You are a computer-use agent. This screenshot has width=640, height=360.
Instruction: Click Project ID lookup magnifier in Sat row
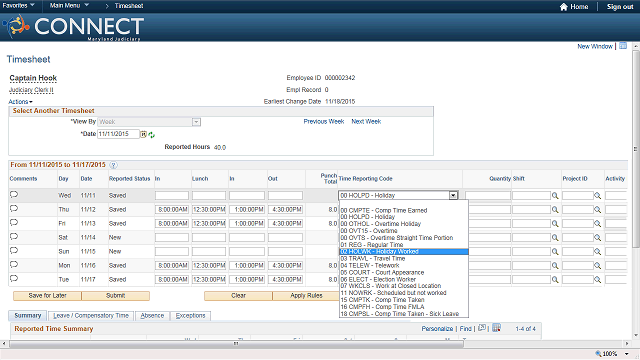(x=598, y=238)
